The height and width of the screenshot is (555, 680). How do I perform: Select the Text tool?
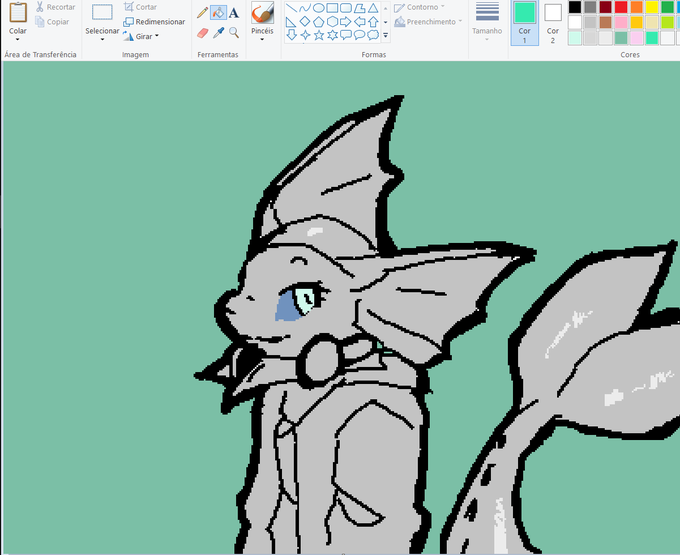234,13
